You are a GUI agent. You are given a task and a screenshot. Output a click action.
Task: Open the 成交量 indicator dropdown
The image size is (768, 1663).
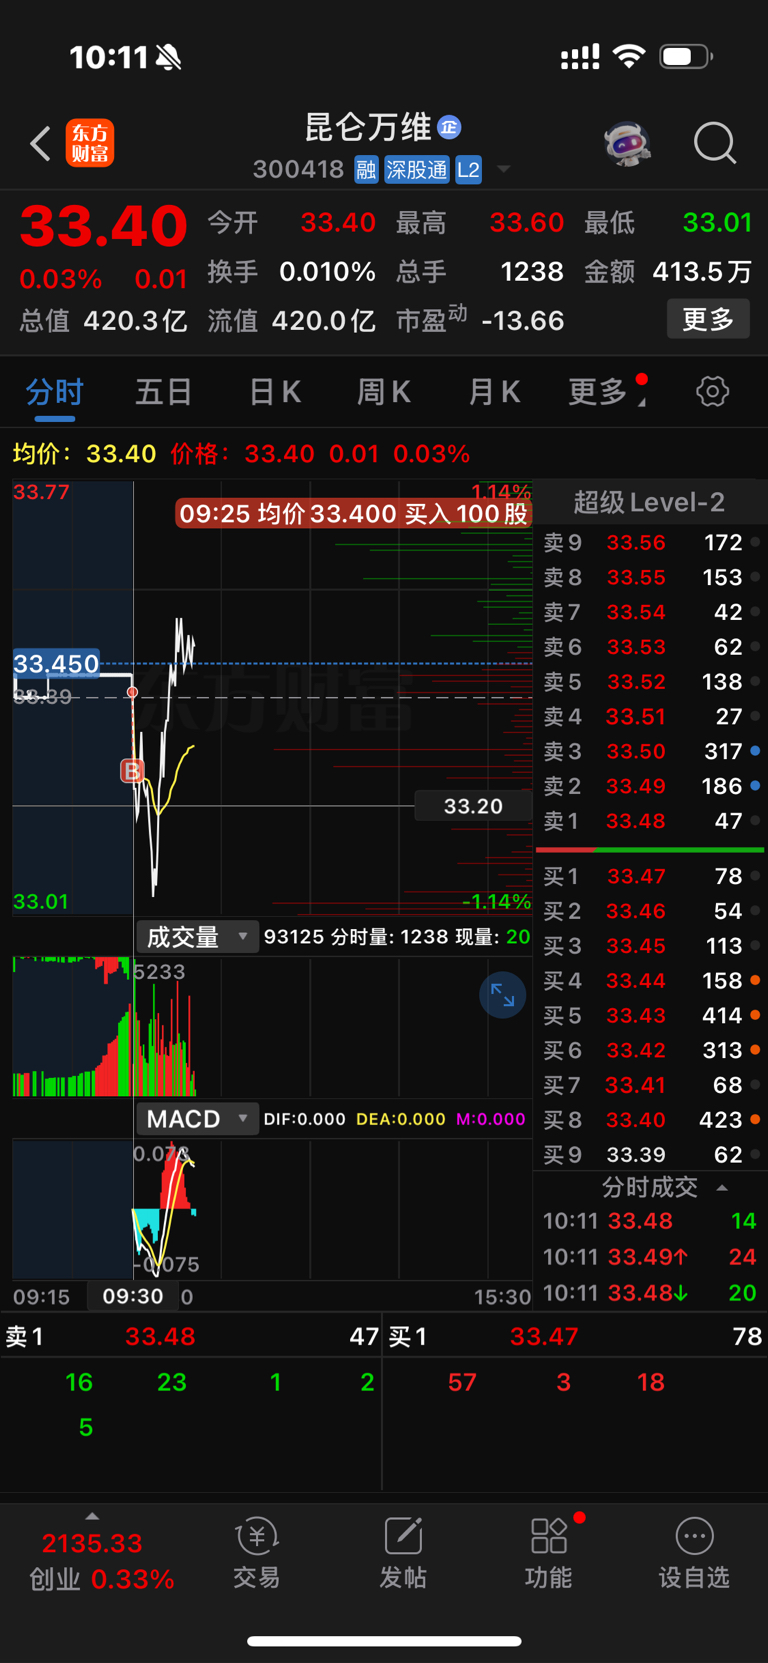tap(197, 937)
